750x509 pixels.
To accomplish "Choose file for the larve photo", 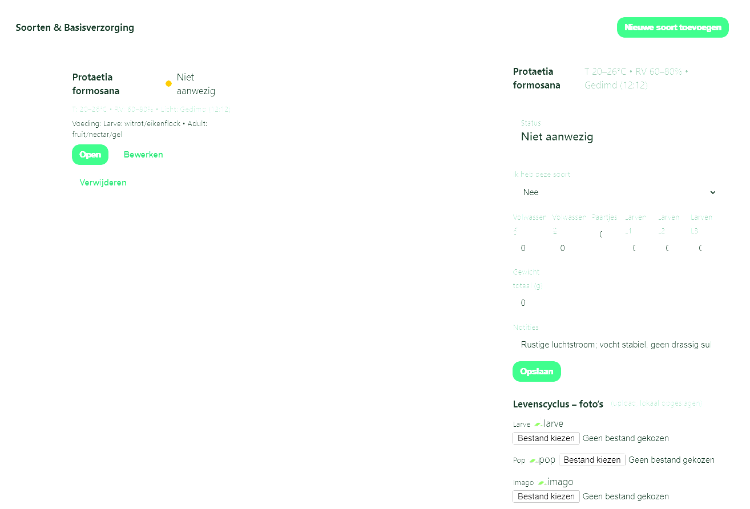I will 545,438.
